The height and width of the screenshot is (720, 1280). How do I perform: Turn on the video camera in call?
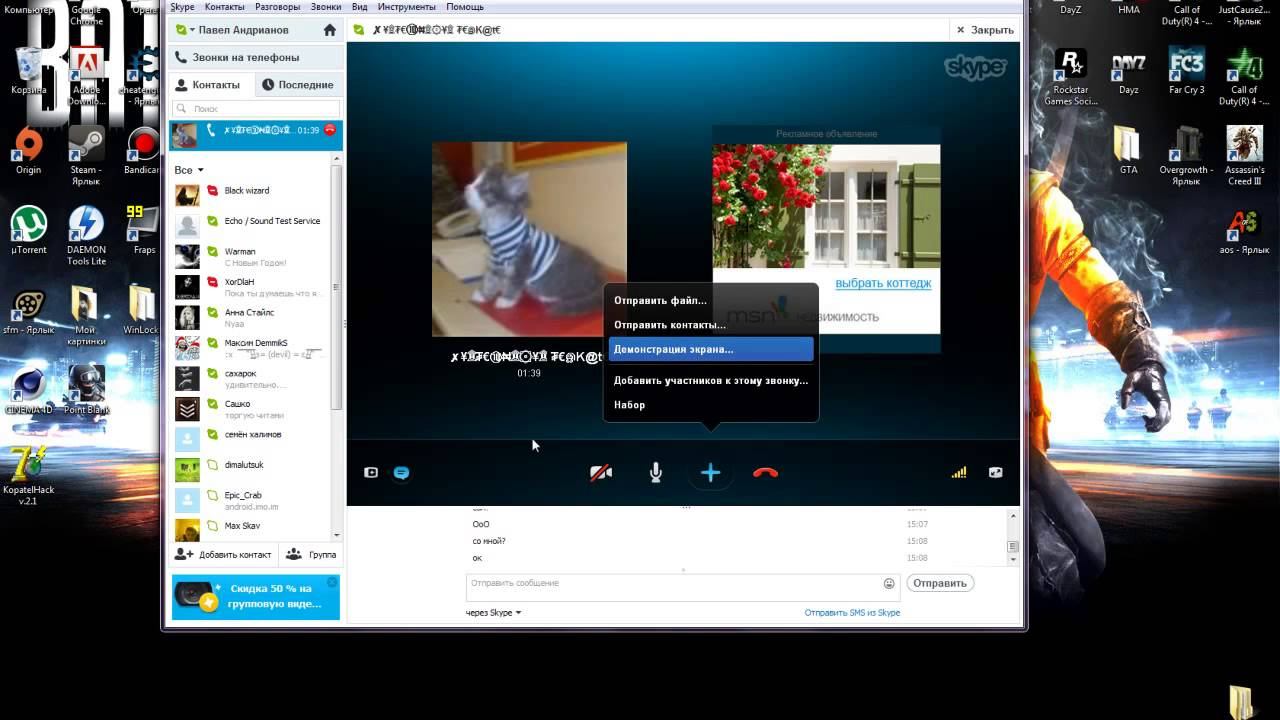tap(601, 473)
